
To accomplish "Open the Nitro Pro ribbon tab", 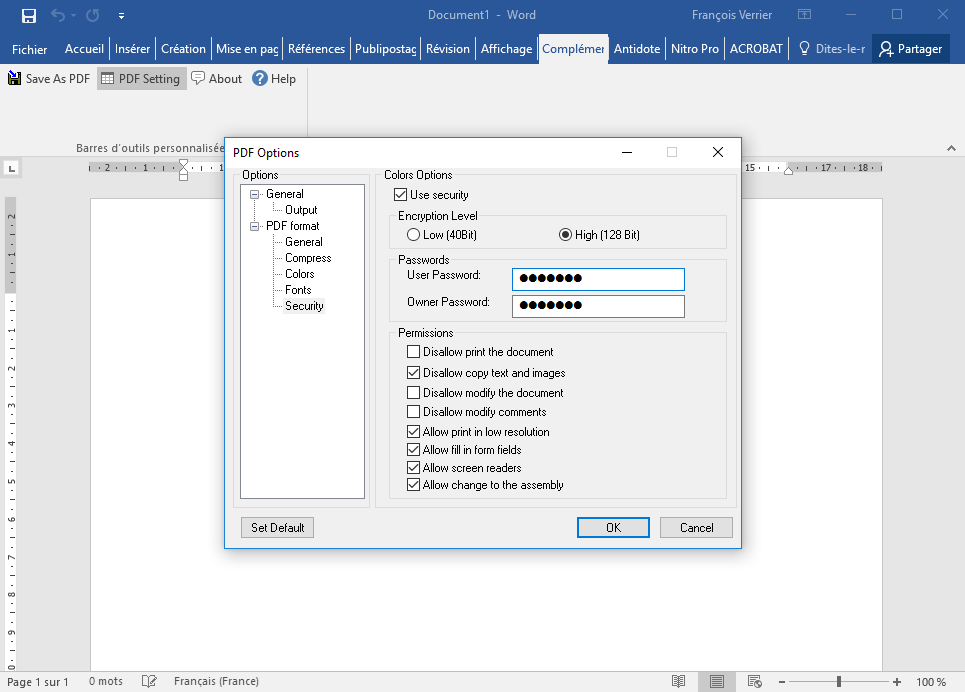I will [x=695, y=49].
